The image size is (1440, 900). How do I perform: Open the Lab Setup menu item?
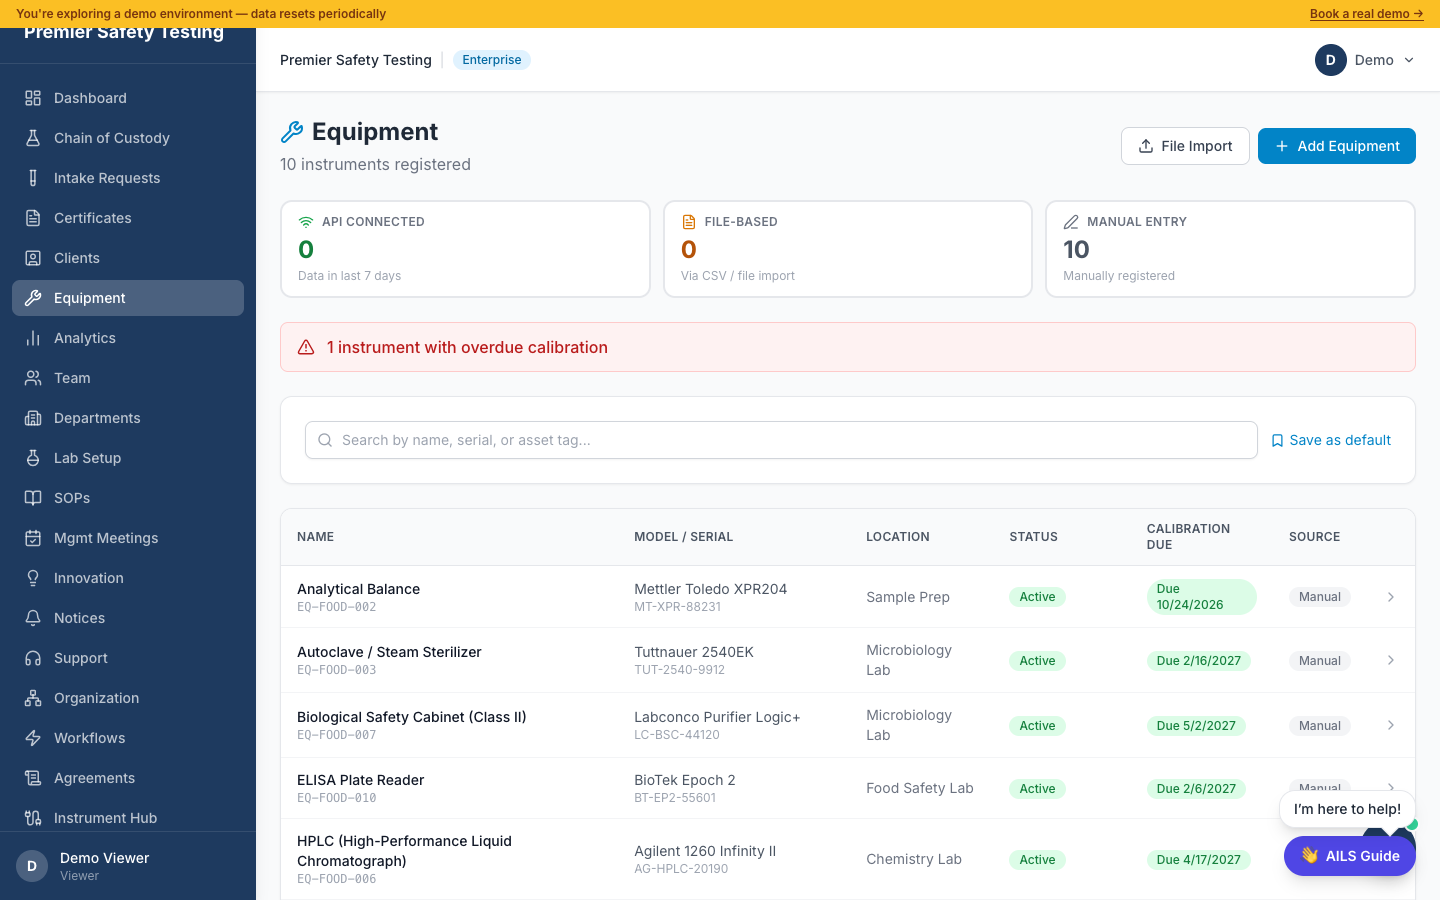[128, 458]
